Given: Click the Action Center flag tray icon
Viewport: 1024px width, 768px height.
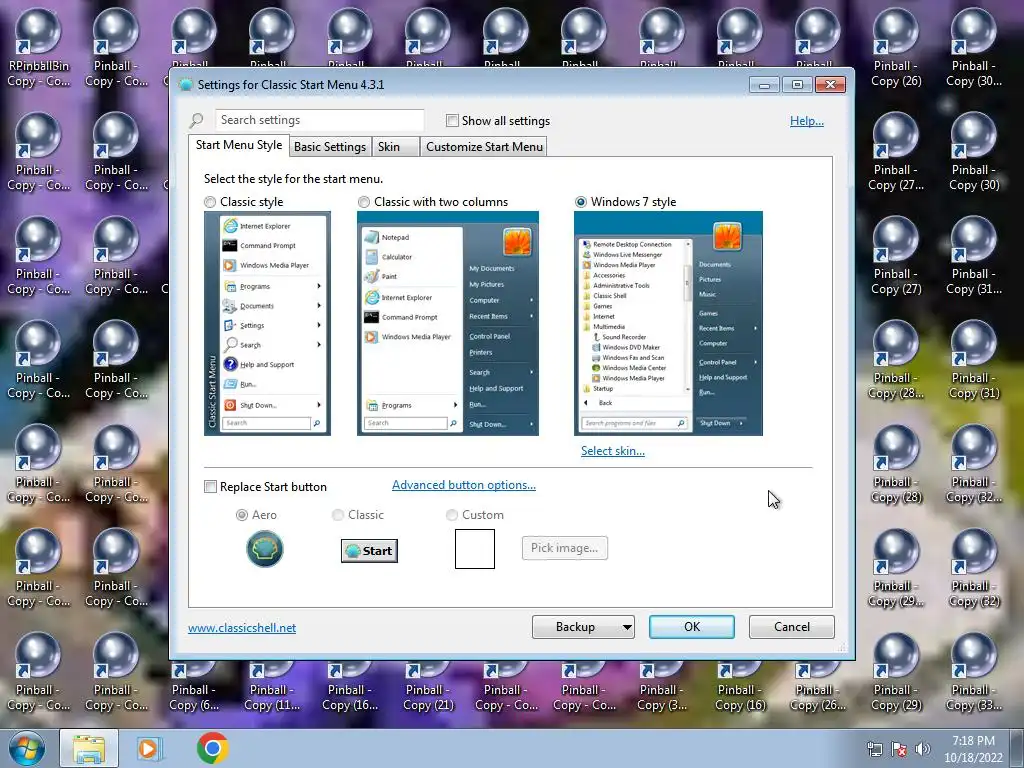Looking at the screenshot, I should 899,749.
